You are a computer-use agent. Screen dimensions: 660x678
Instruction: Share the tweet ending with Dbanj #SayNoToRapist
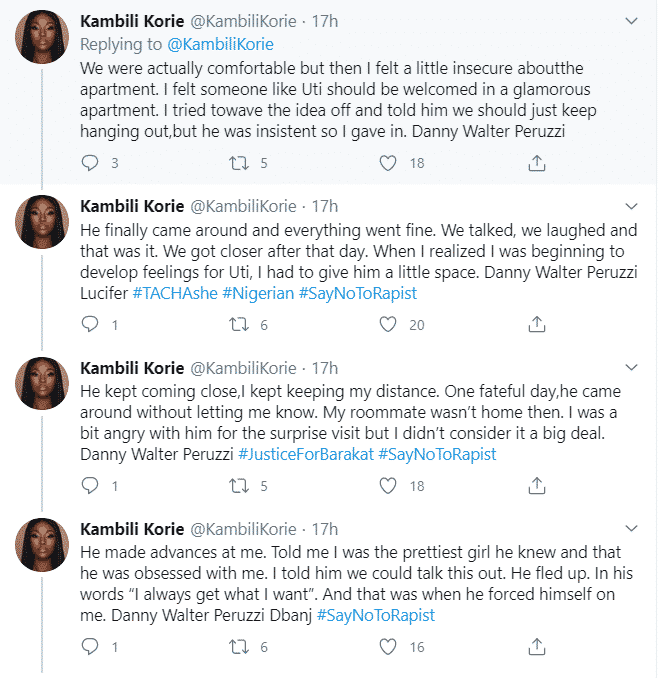[537, 647]
